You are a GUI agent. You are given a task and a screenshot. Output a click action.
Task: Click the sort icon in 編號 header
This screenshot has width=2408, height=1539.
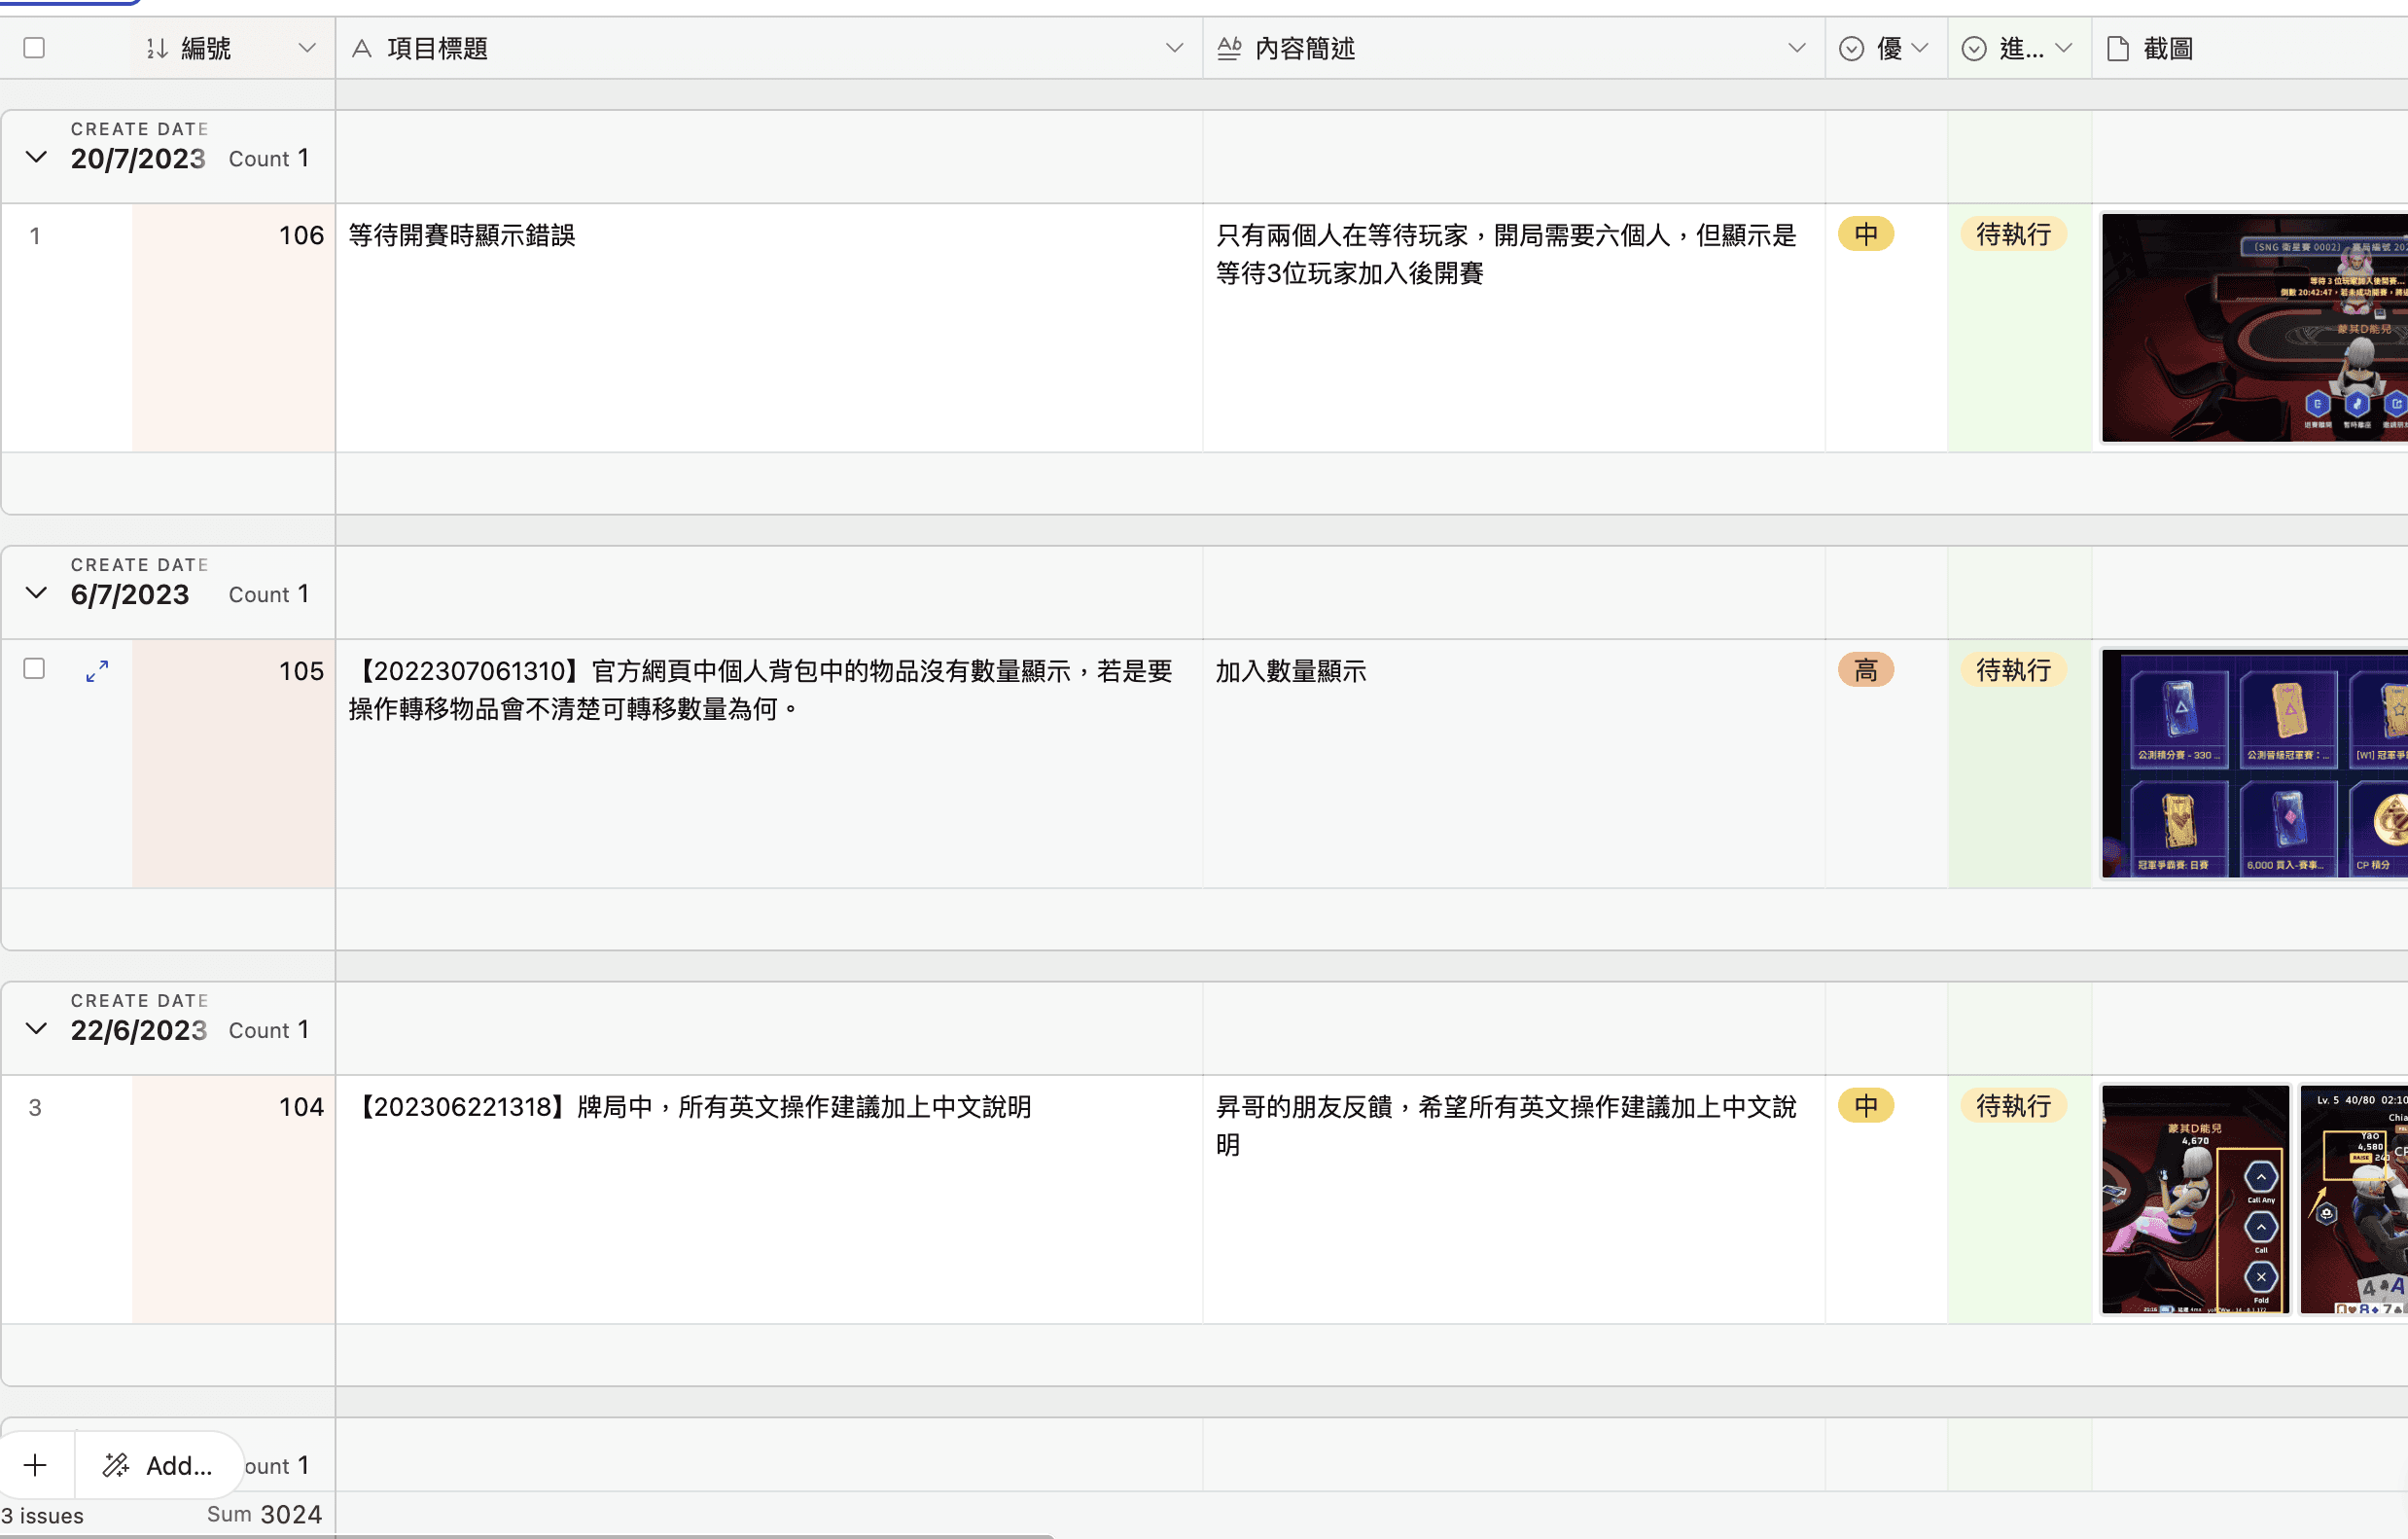[x=157, y=48]
